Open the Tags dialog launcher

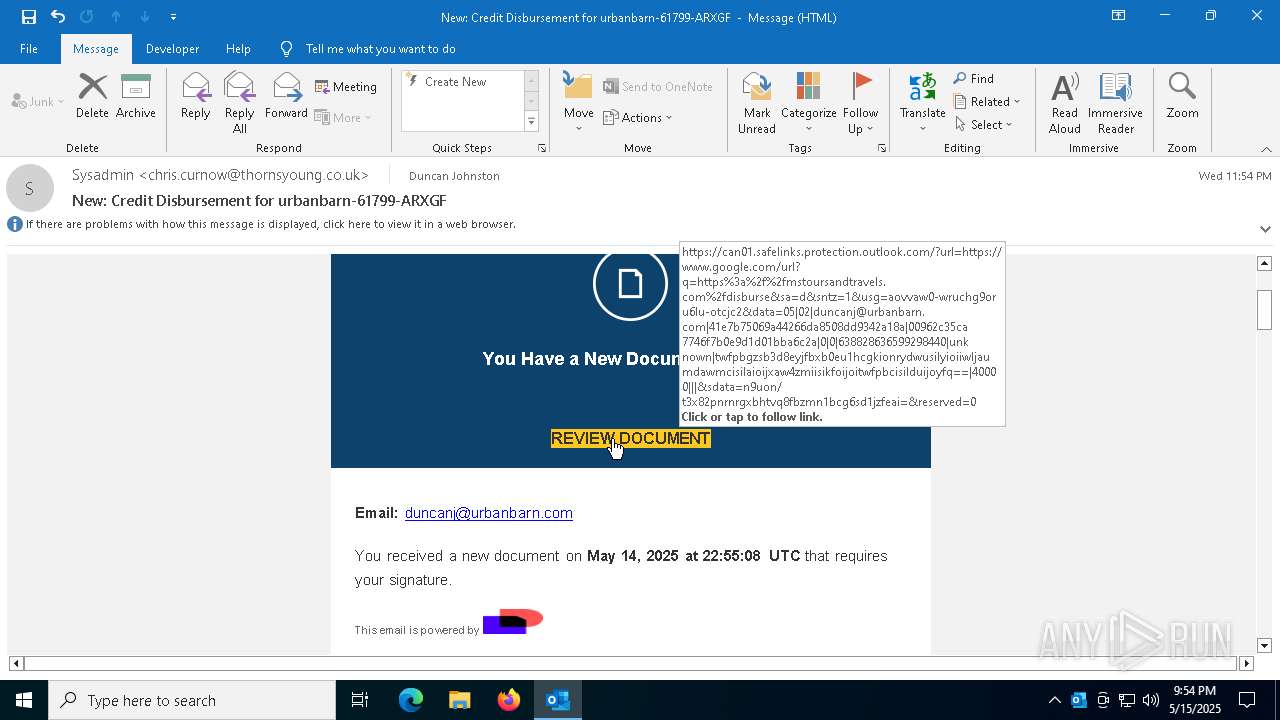point(882,148)
